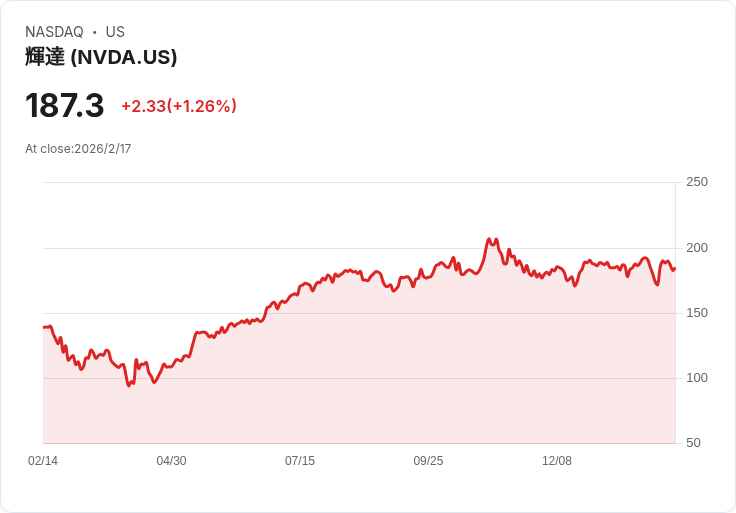This screenshot has width=736, height=513.
Task: Select the 12/08 date axis label
Action: [x=557, y=461]
